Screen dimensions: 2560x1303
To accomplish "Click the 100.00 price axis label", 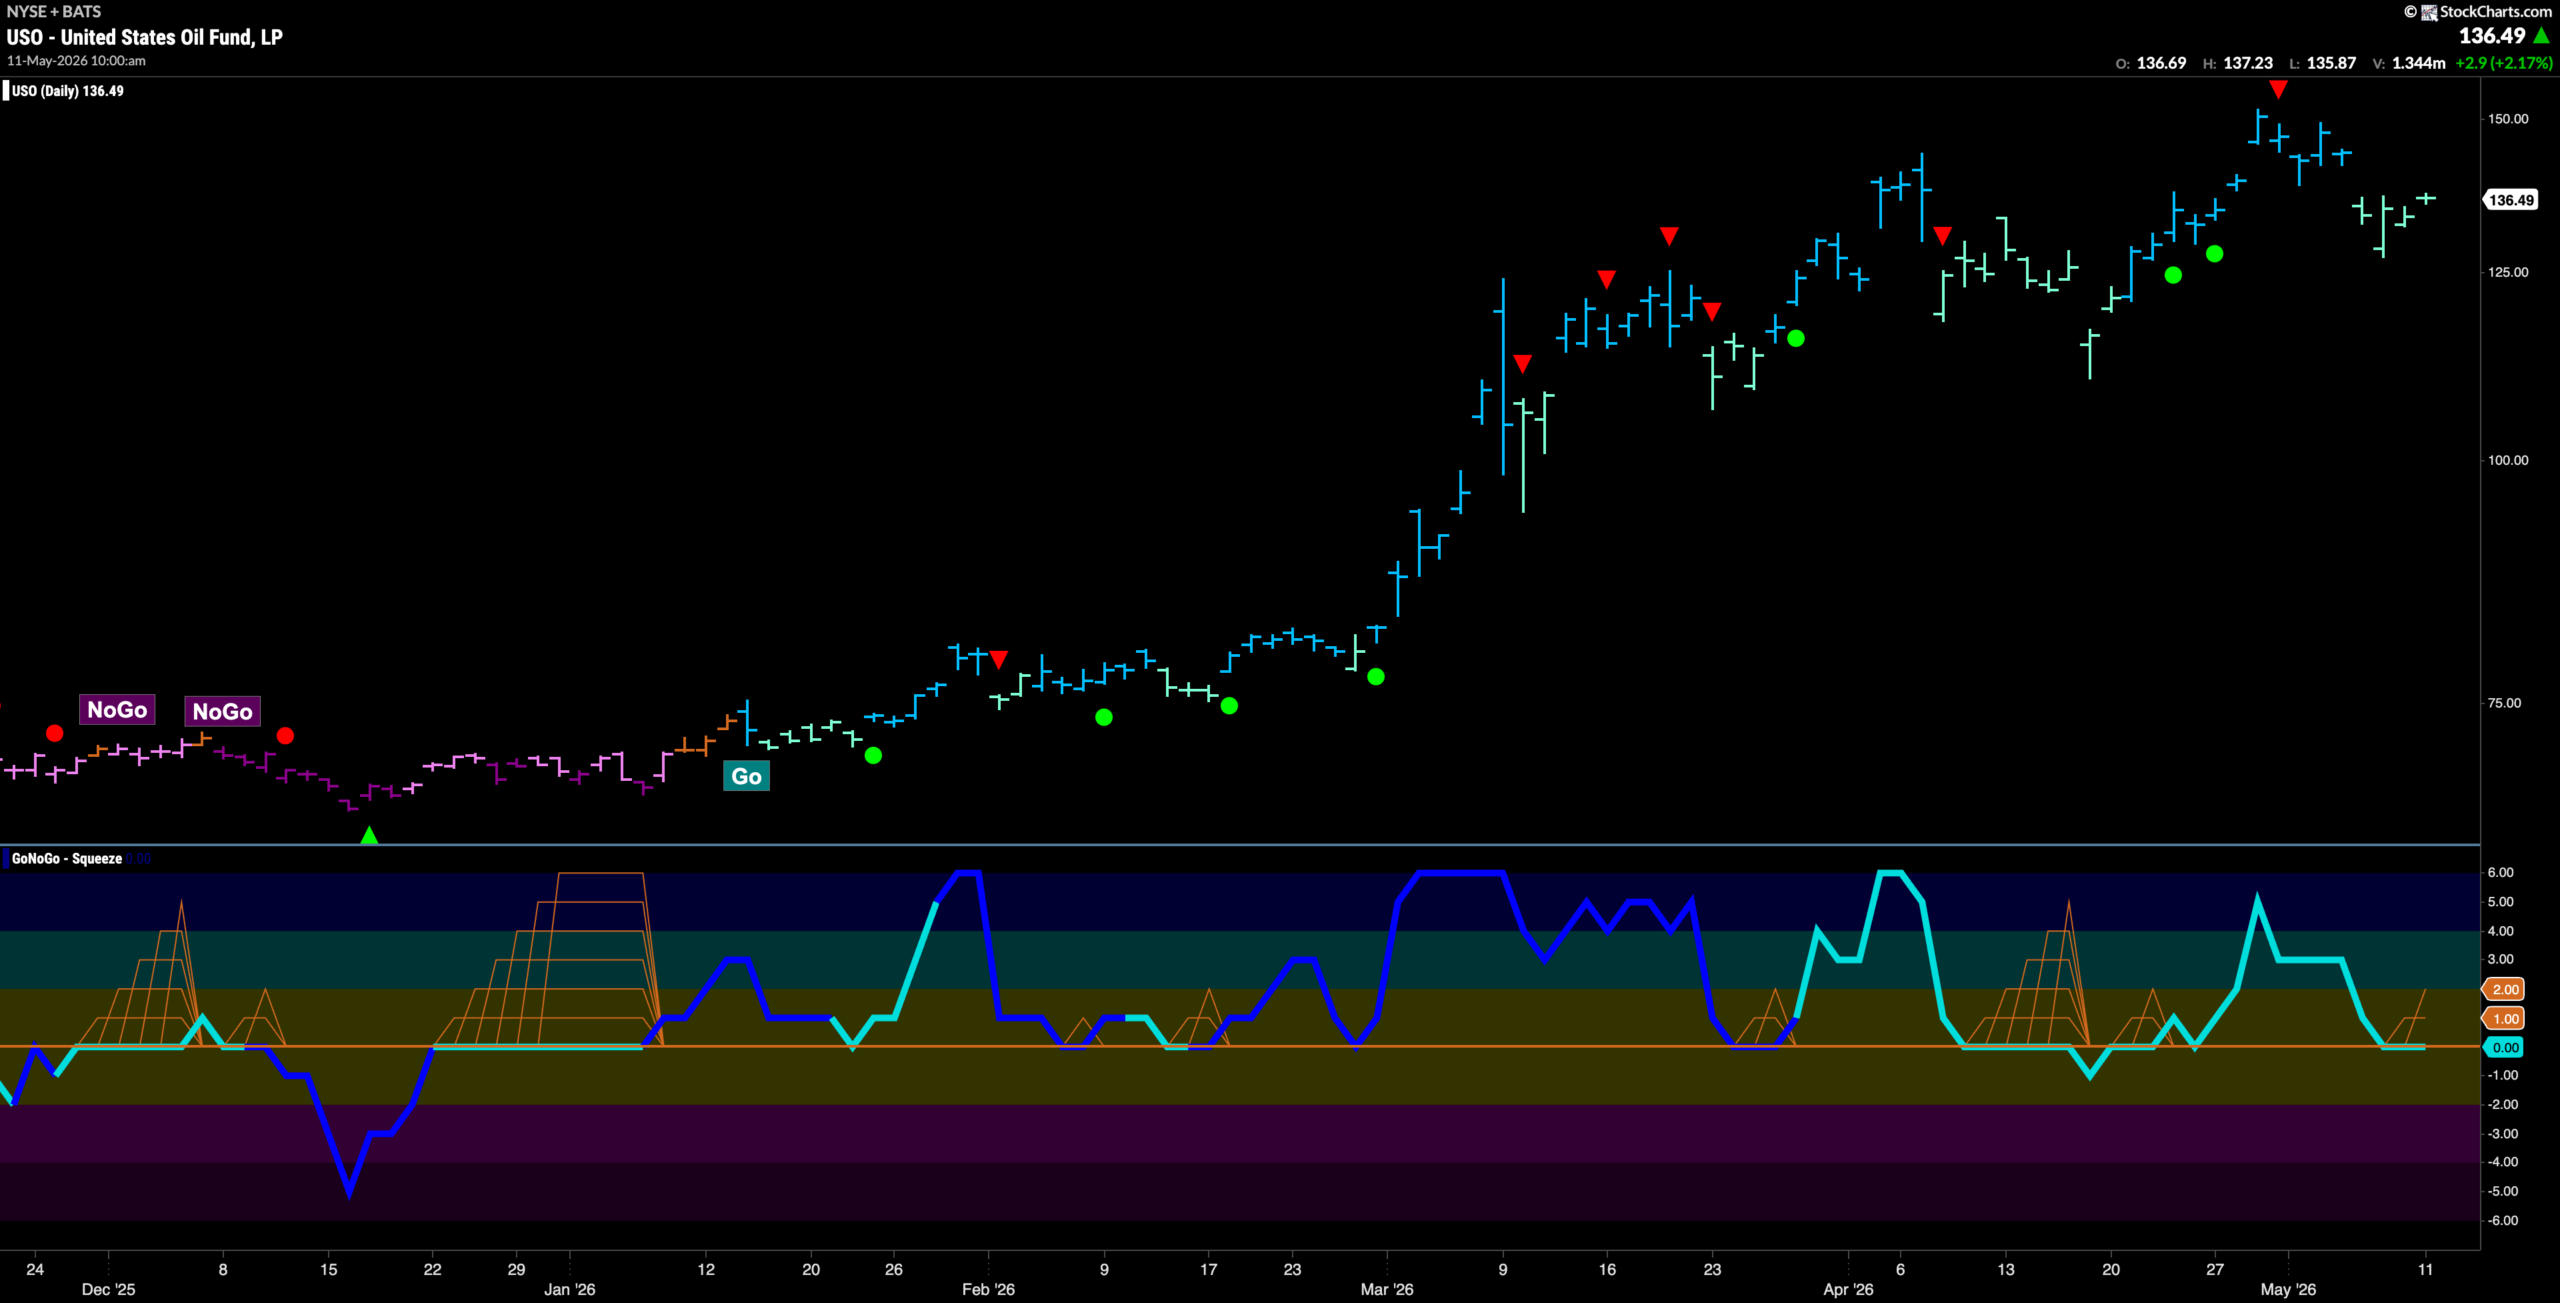I will [x=2508, y=460].
